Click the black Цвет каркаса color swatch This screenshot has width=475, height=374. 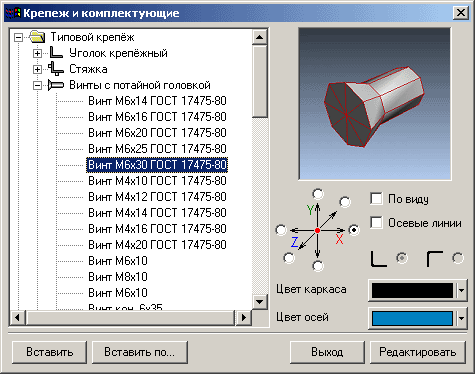(x=412, y=290)
